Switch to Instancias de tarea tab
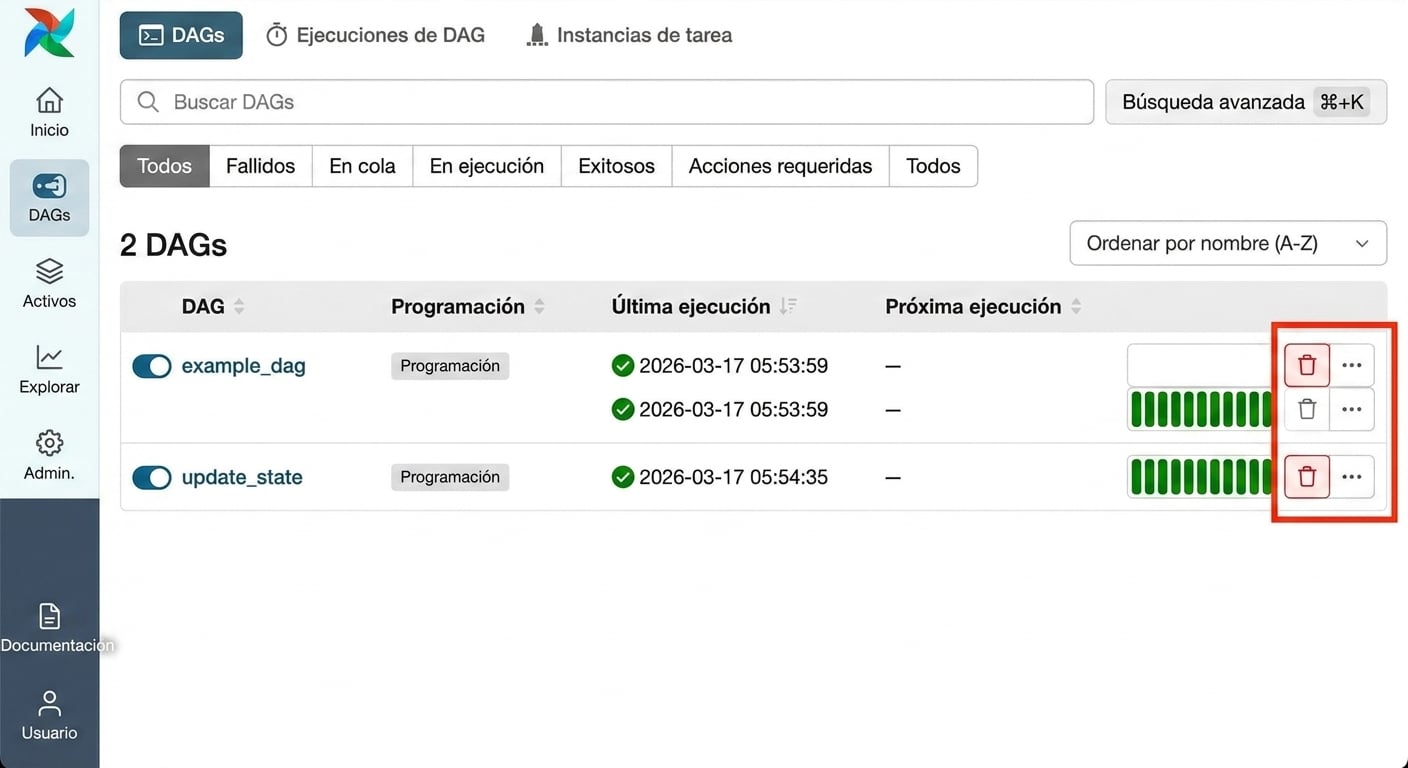Viewport: 1408px width, 768px height. (629, 35)
